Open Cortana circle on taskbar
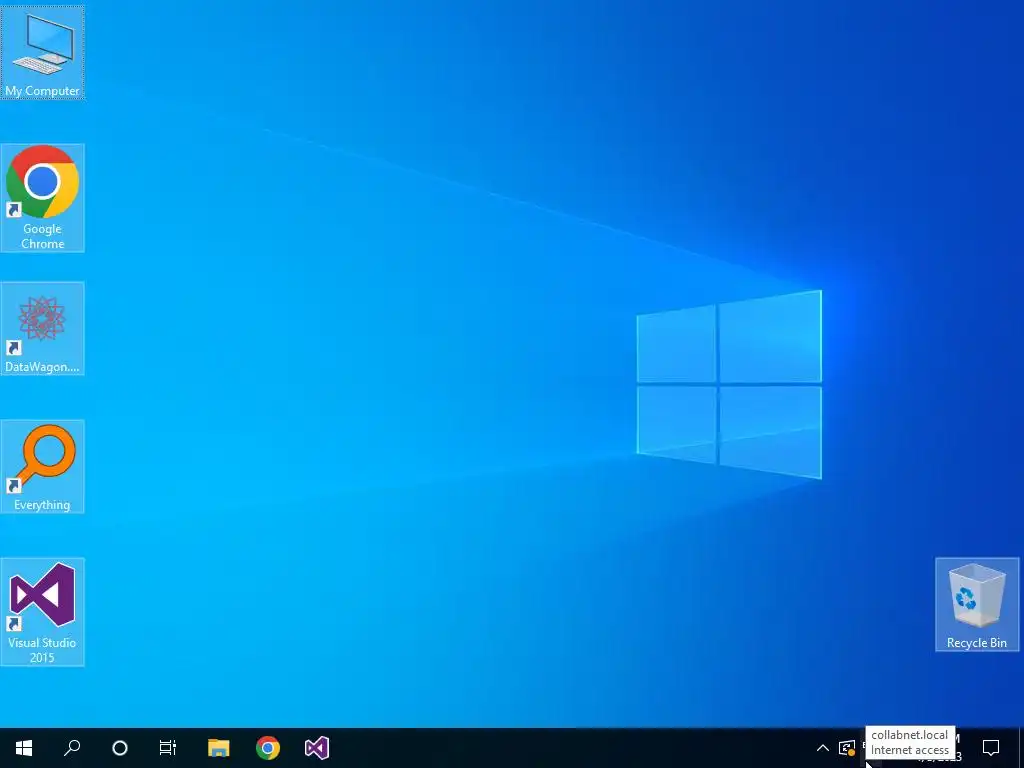 coord(120,748)
